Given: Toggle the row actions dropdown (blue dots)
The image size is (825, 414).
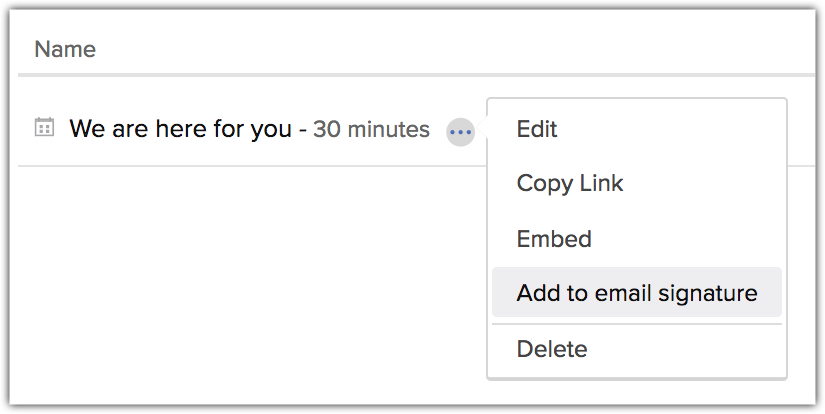Looking at the screenshot, I should pyautogui.click(x=460, y=131).
